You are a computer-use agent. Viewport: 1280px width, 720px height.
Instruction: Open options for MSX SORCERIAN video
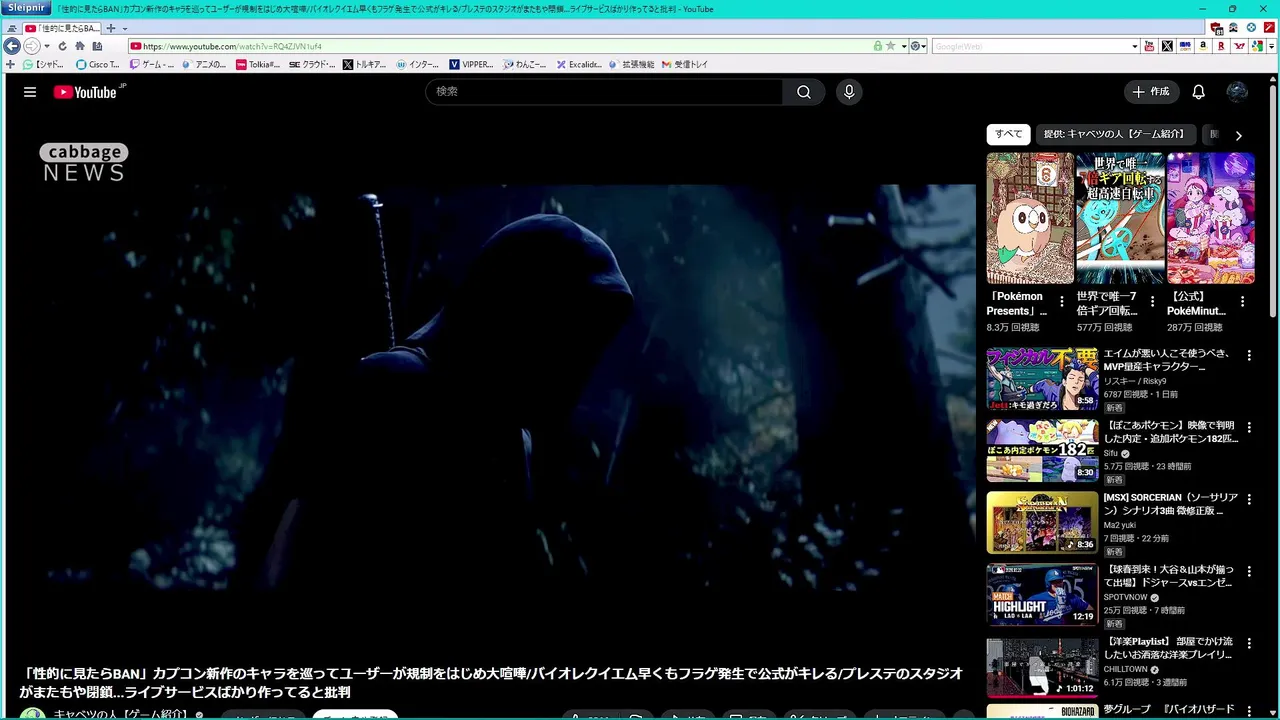pyautogui.click(x=1249, y=499)
